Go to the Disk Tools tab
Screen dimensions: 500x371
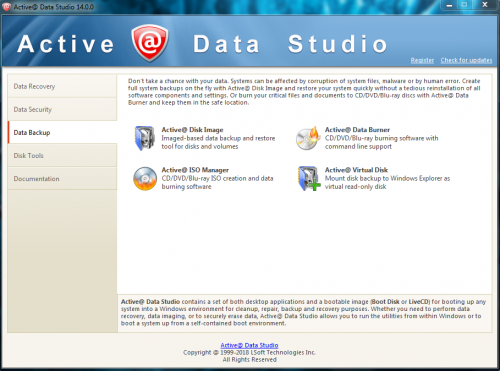[x=62, y=155]
